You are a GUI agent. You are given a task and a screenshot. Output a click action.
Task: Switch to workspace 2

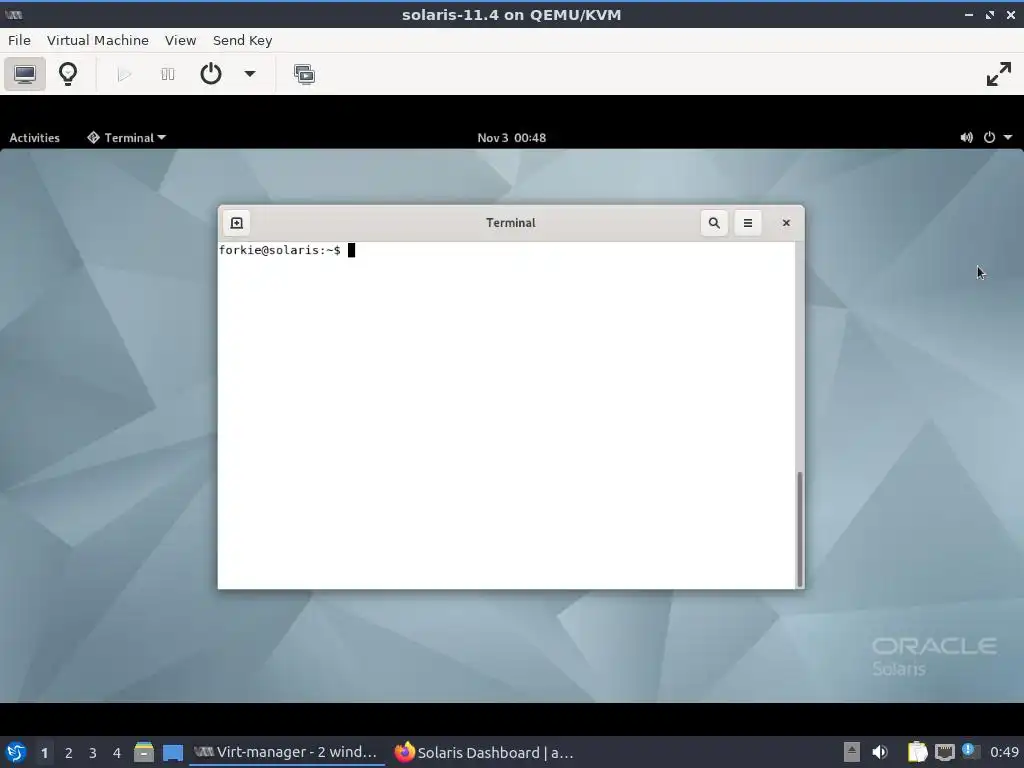click(x=69, y=753)
